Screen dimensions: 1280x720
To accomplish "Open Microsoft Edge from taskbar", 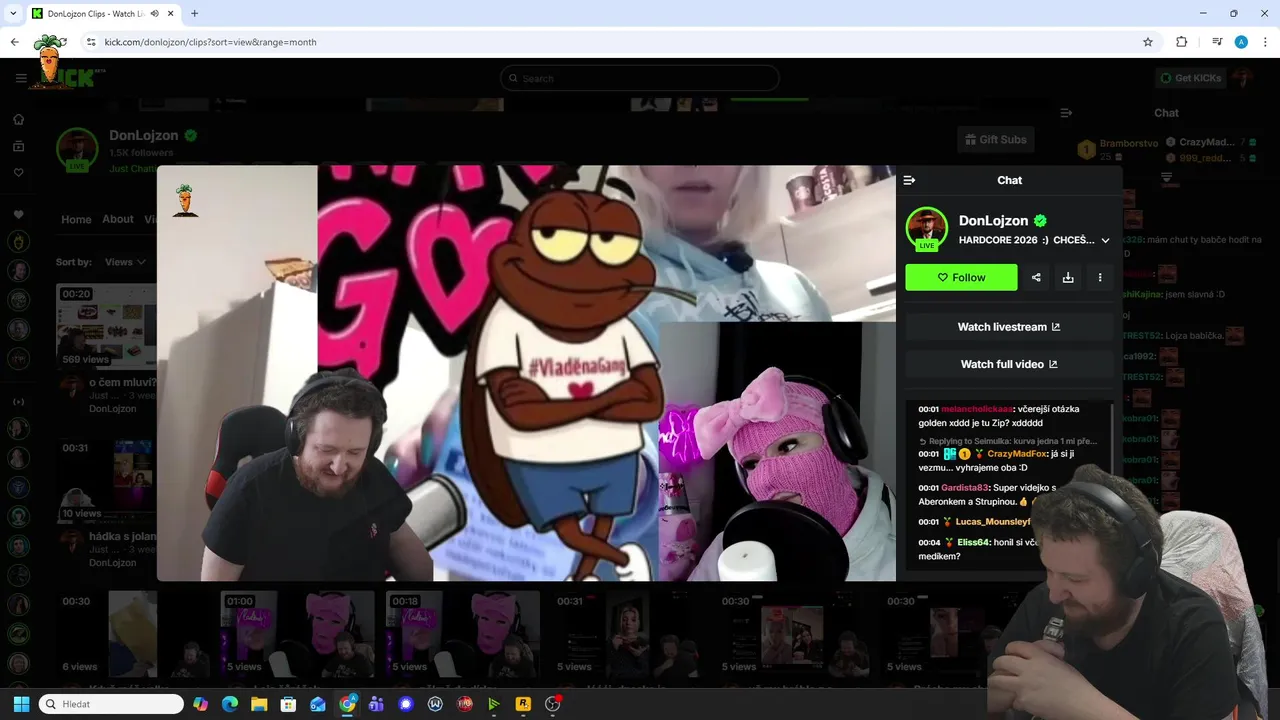I will (229, 704).
